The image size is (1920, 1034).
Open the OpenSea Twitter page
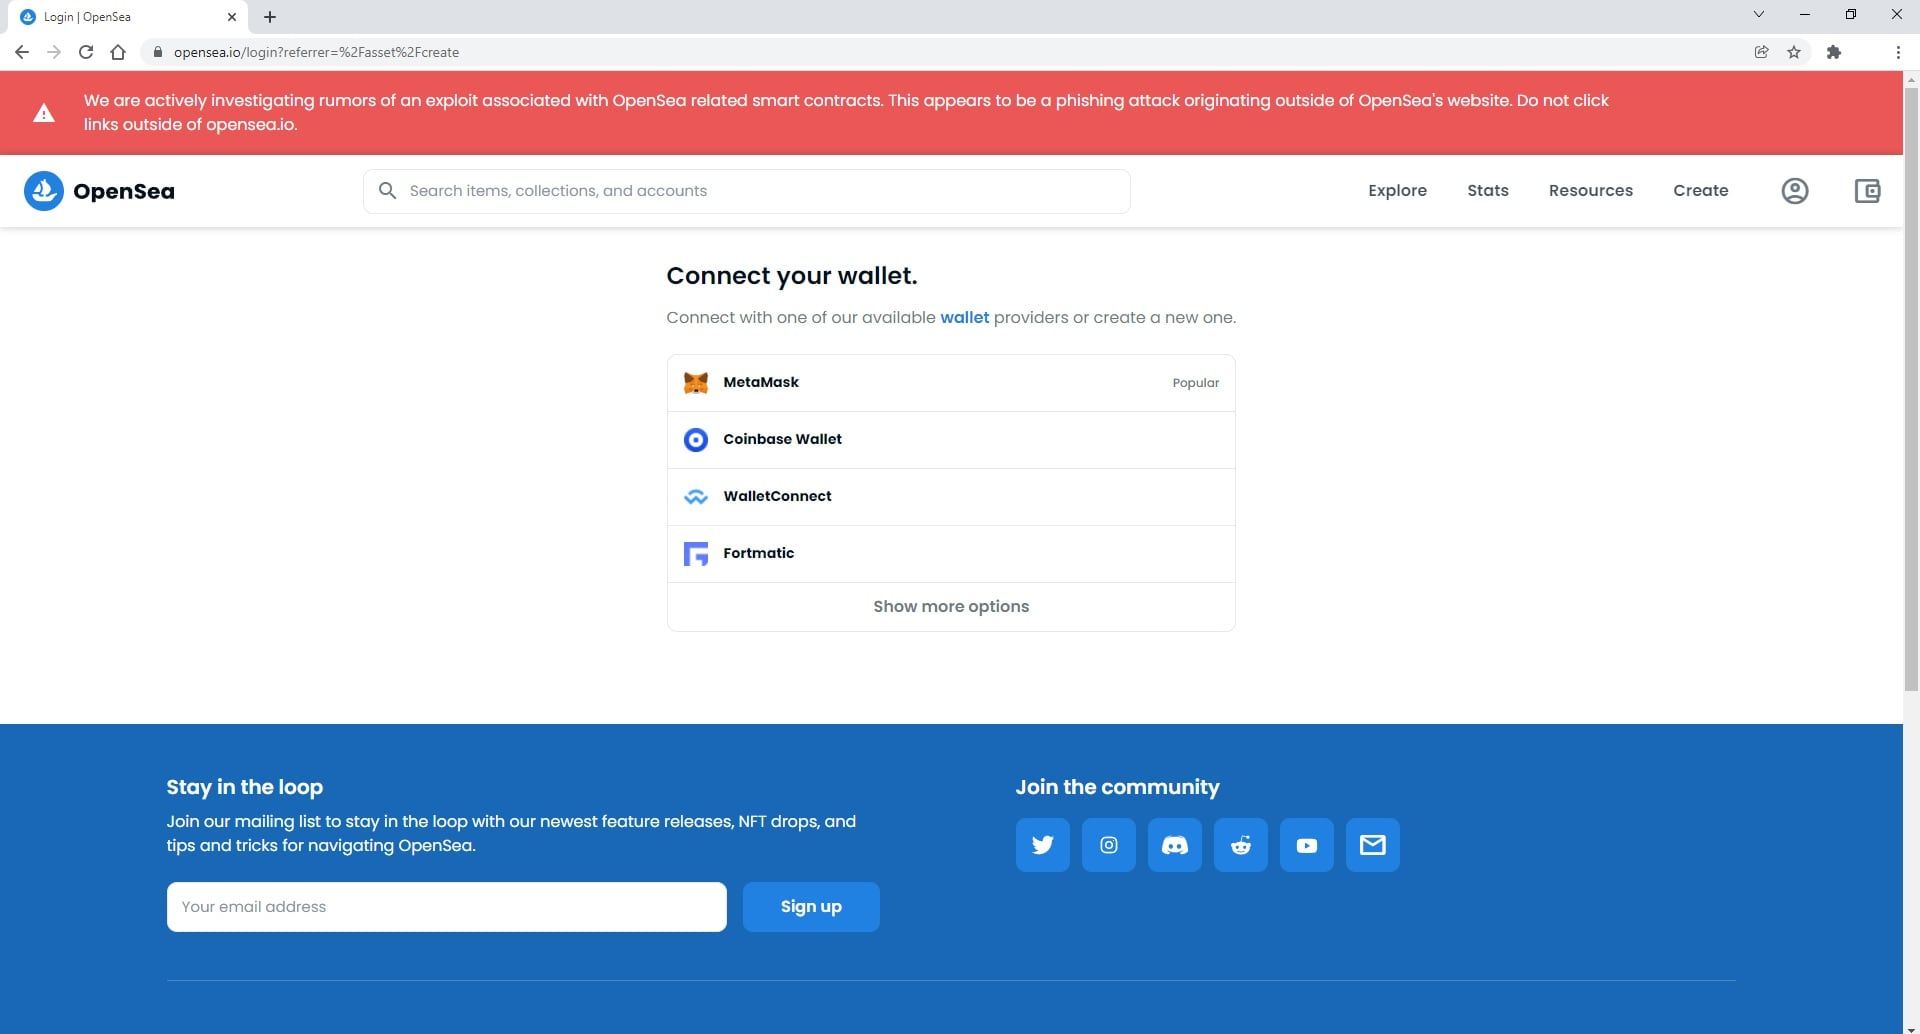coord(1043,845)
